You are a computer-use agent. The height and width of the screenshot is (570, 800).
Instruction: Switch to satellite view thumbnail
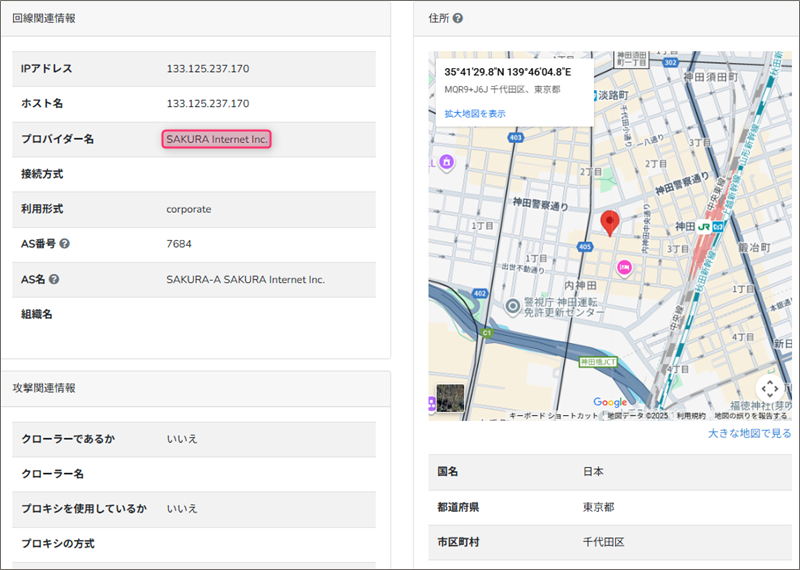pos(451,398)
